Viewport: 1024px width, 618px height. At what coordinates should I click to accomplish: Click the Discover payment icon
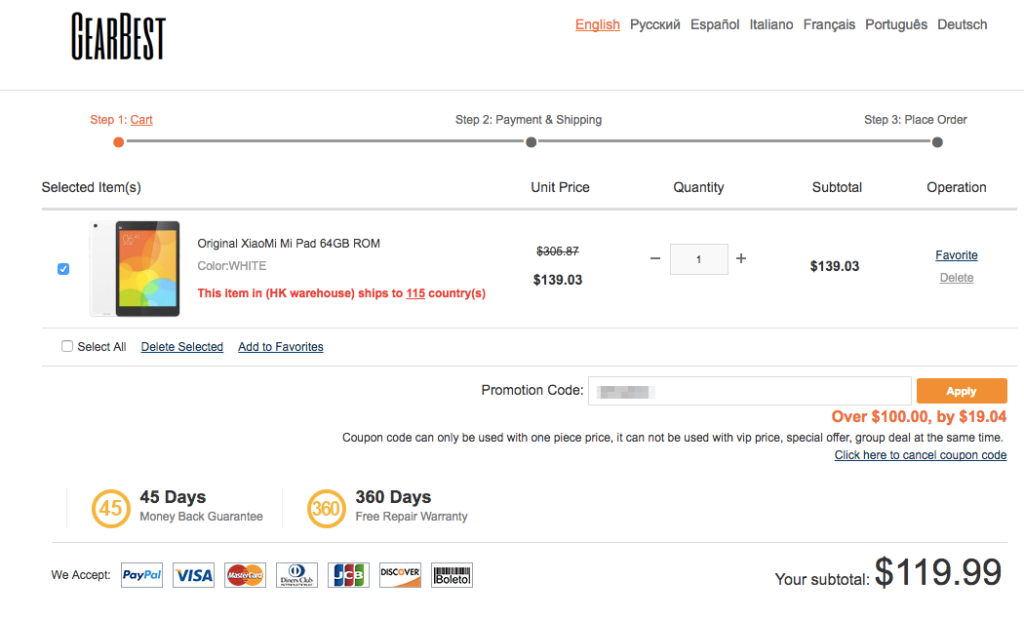pyautogui.click(x=400, y=575)
